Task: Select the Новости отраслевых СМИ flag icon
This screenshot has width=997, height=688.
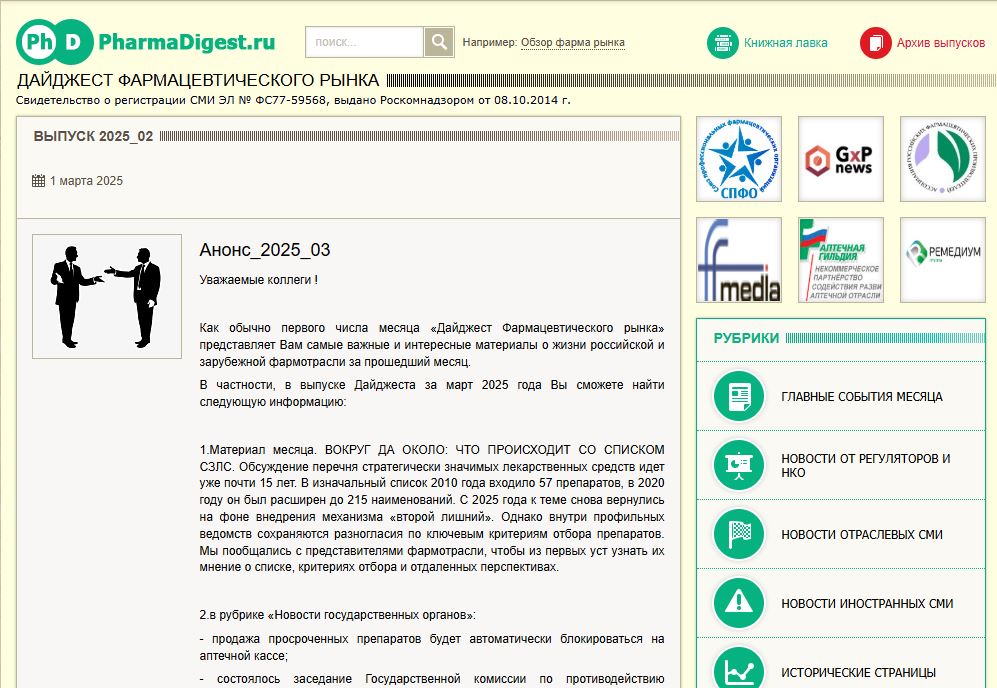Action: 739,534
